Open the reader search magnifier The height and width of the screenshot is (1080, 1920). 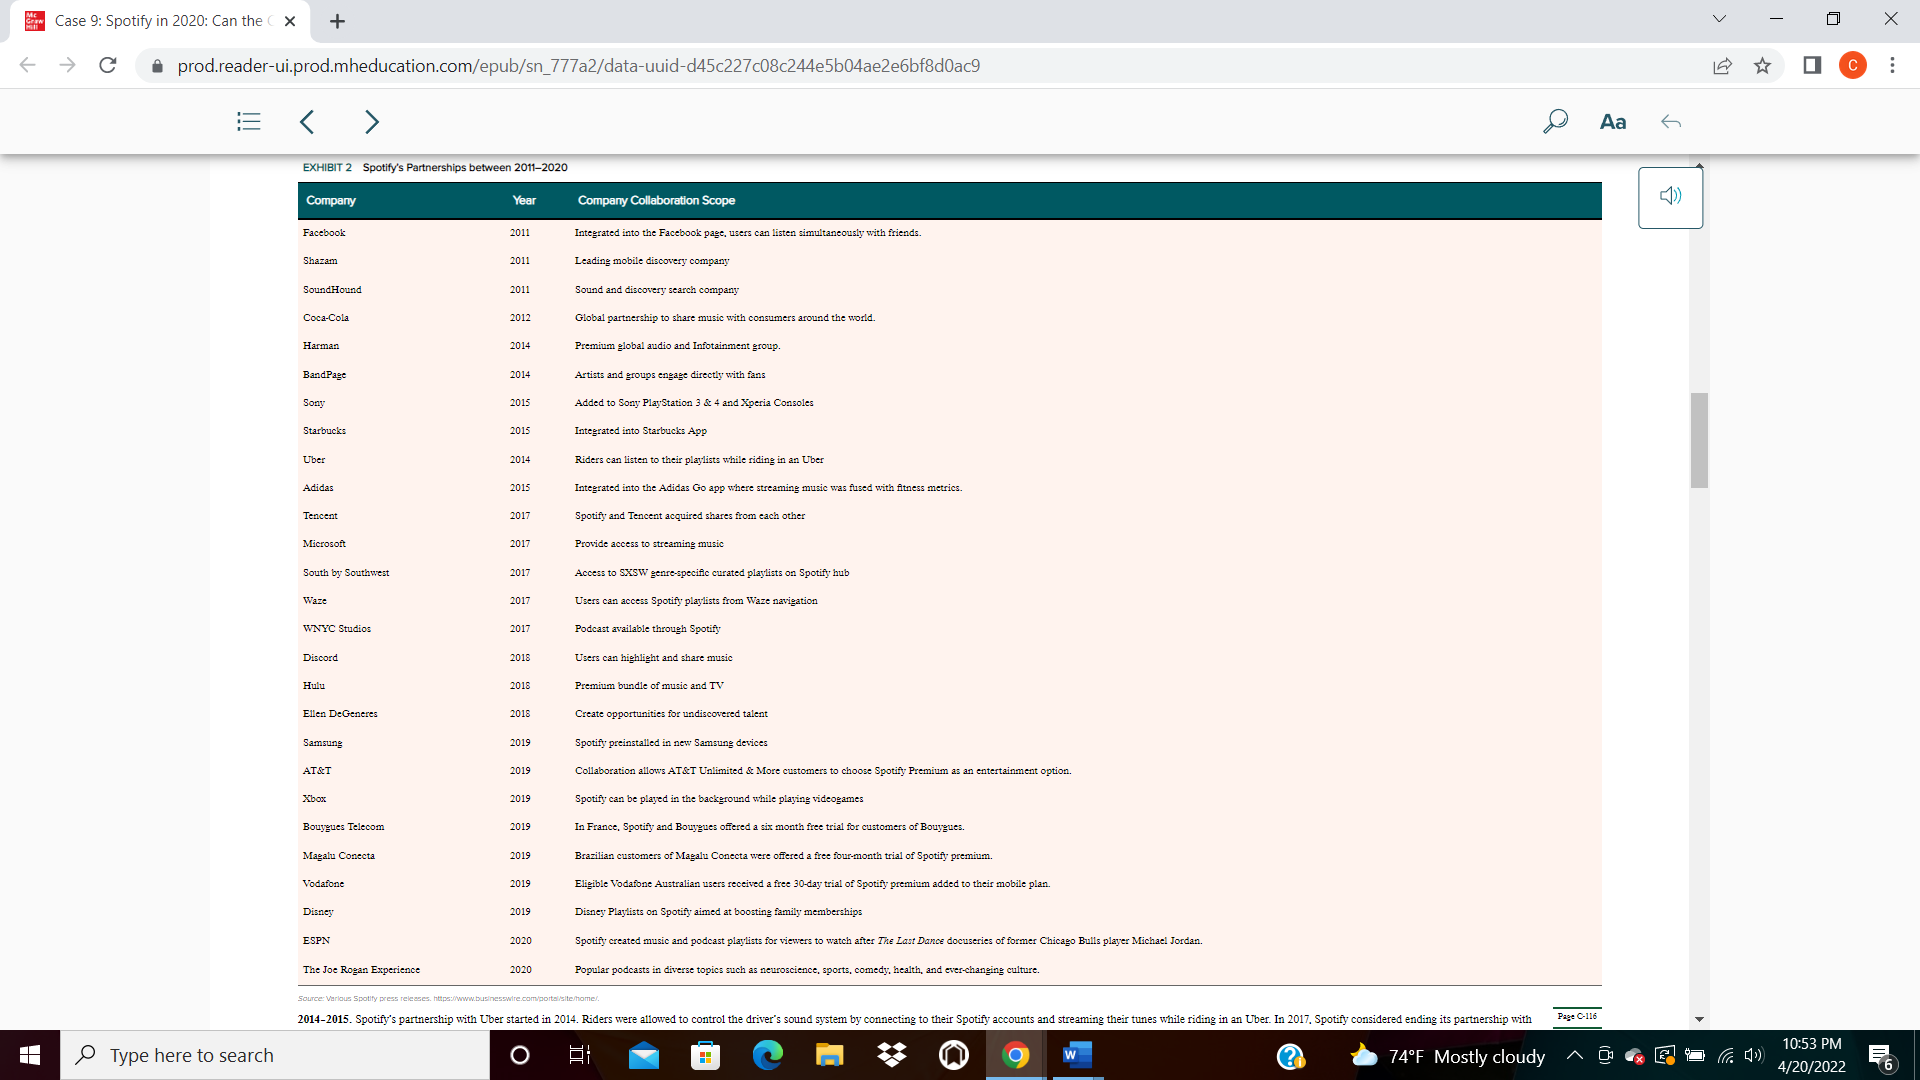pyautogui.click(x=1555, y=122)
